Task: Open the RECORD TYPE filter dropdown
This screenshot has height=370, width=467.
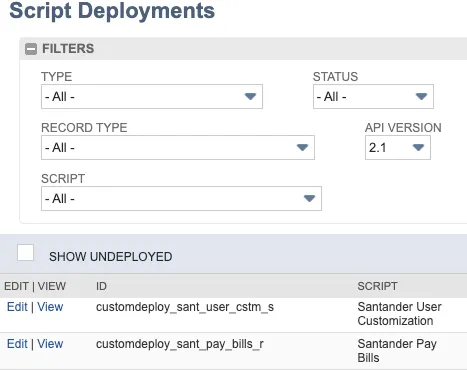Action: click(x=178, y=147)
